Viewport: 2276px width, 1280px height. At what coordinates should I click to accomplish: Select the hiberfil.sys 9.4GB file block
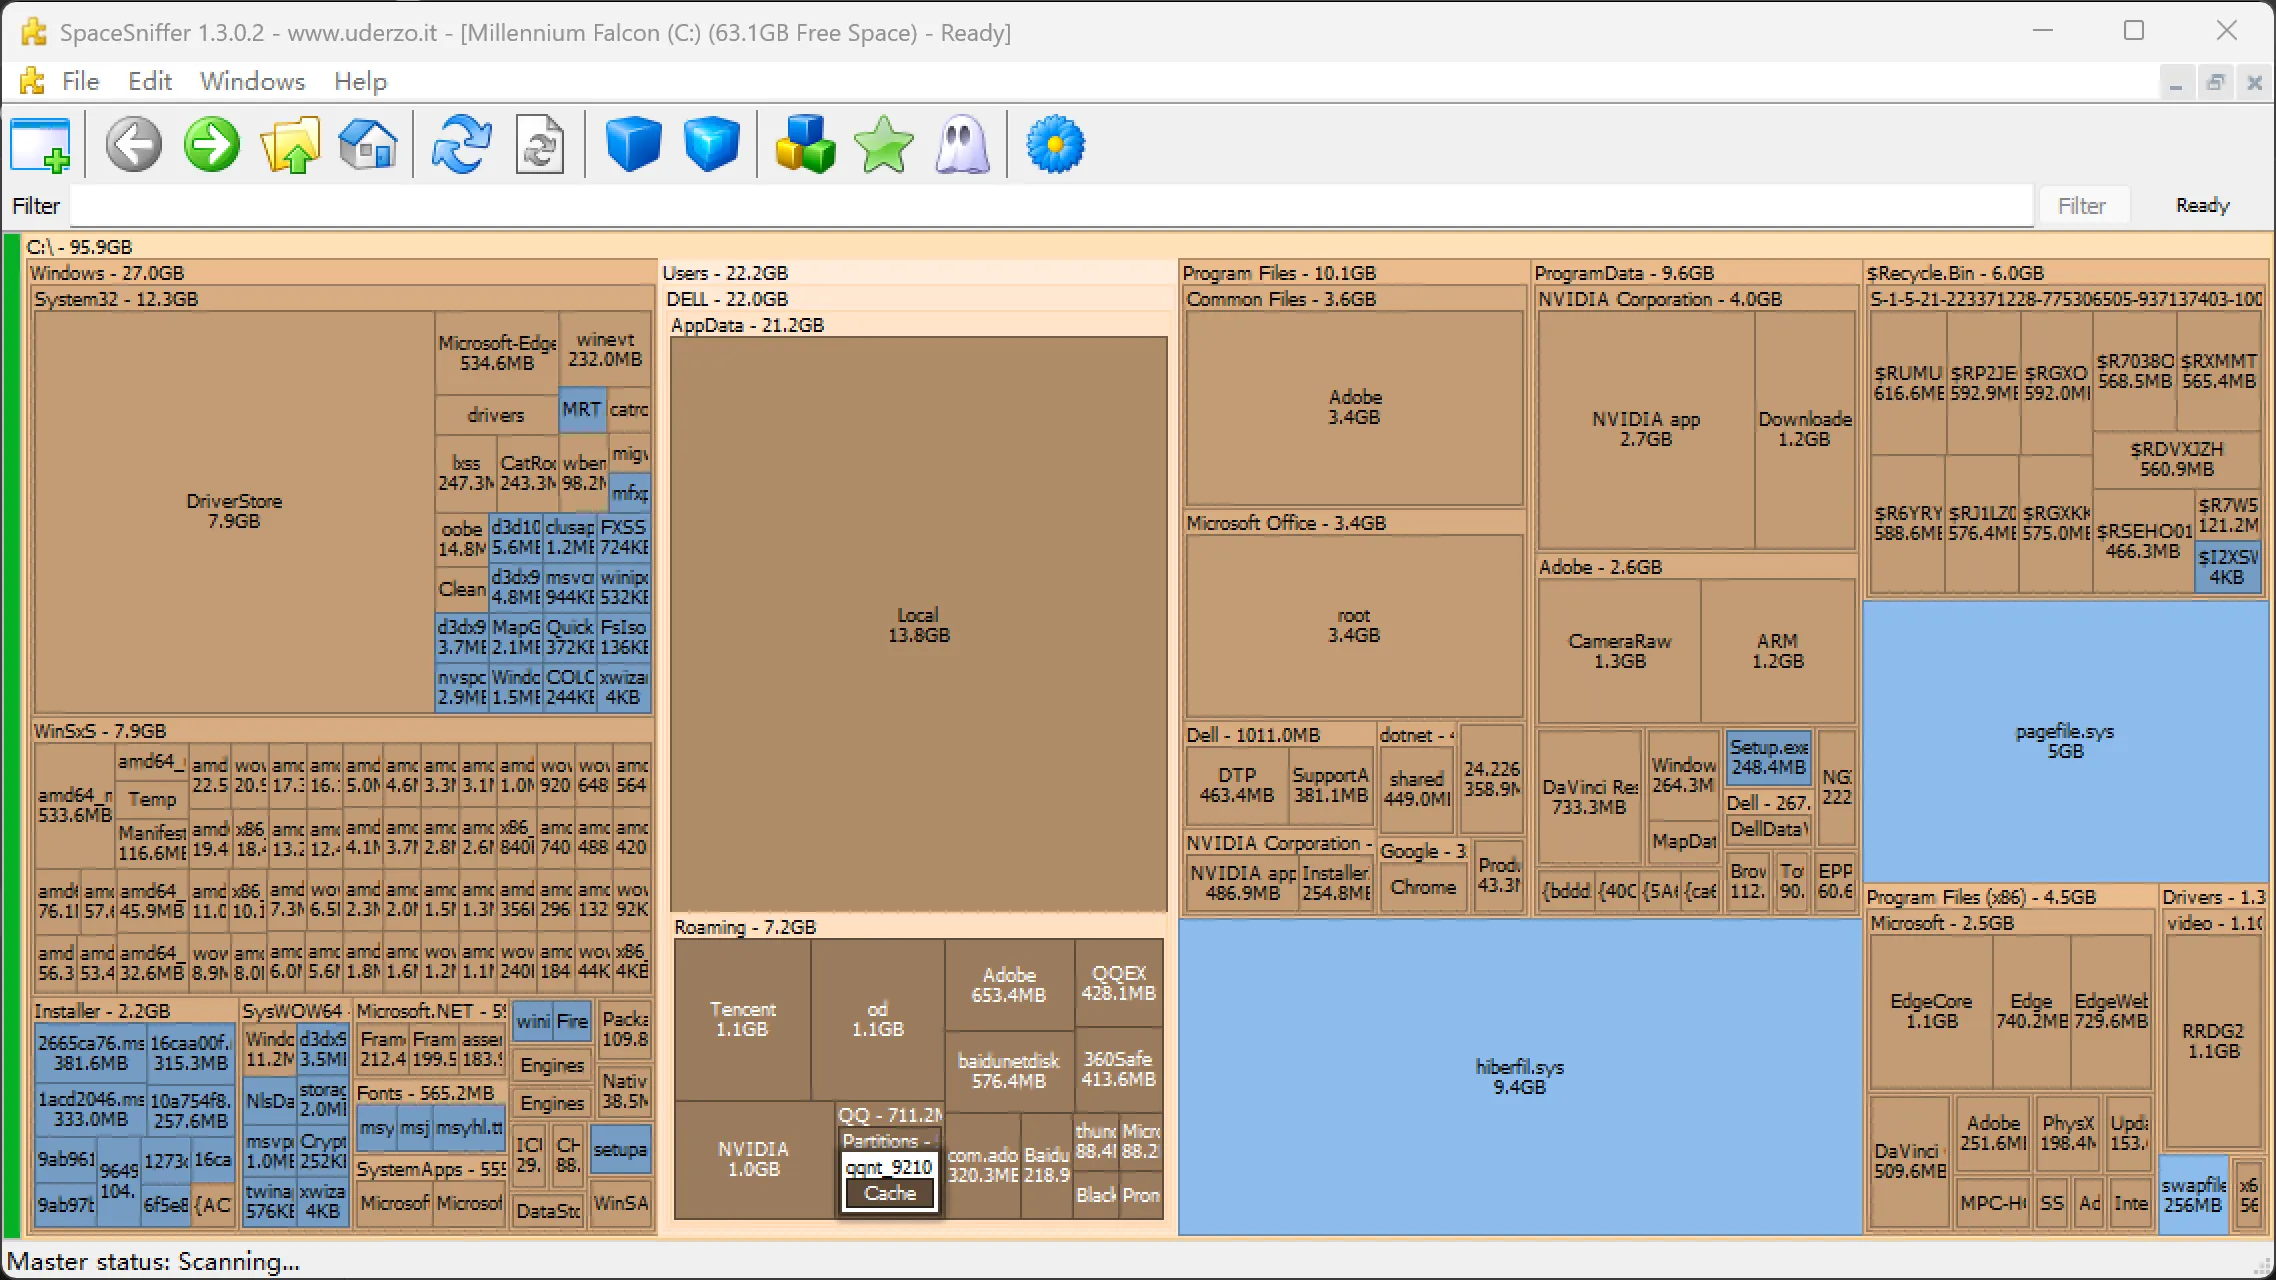coord(1519,1077)
